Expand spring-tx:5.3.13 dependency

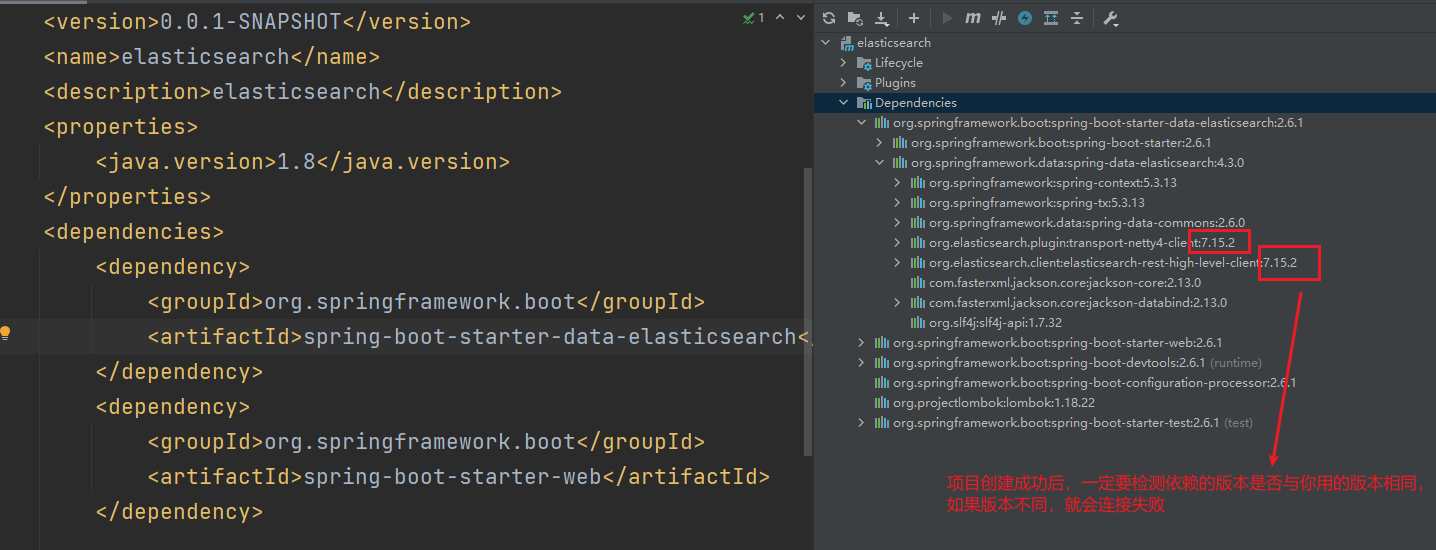897,203
